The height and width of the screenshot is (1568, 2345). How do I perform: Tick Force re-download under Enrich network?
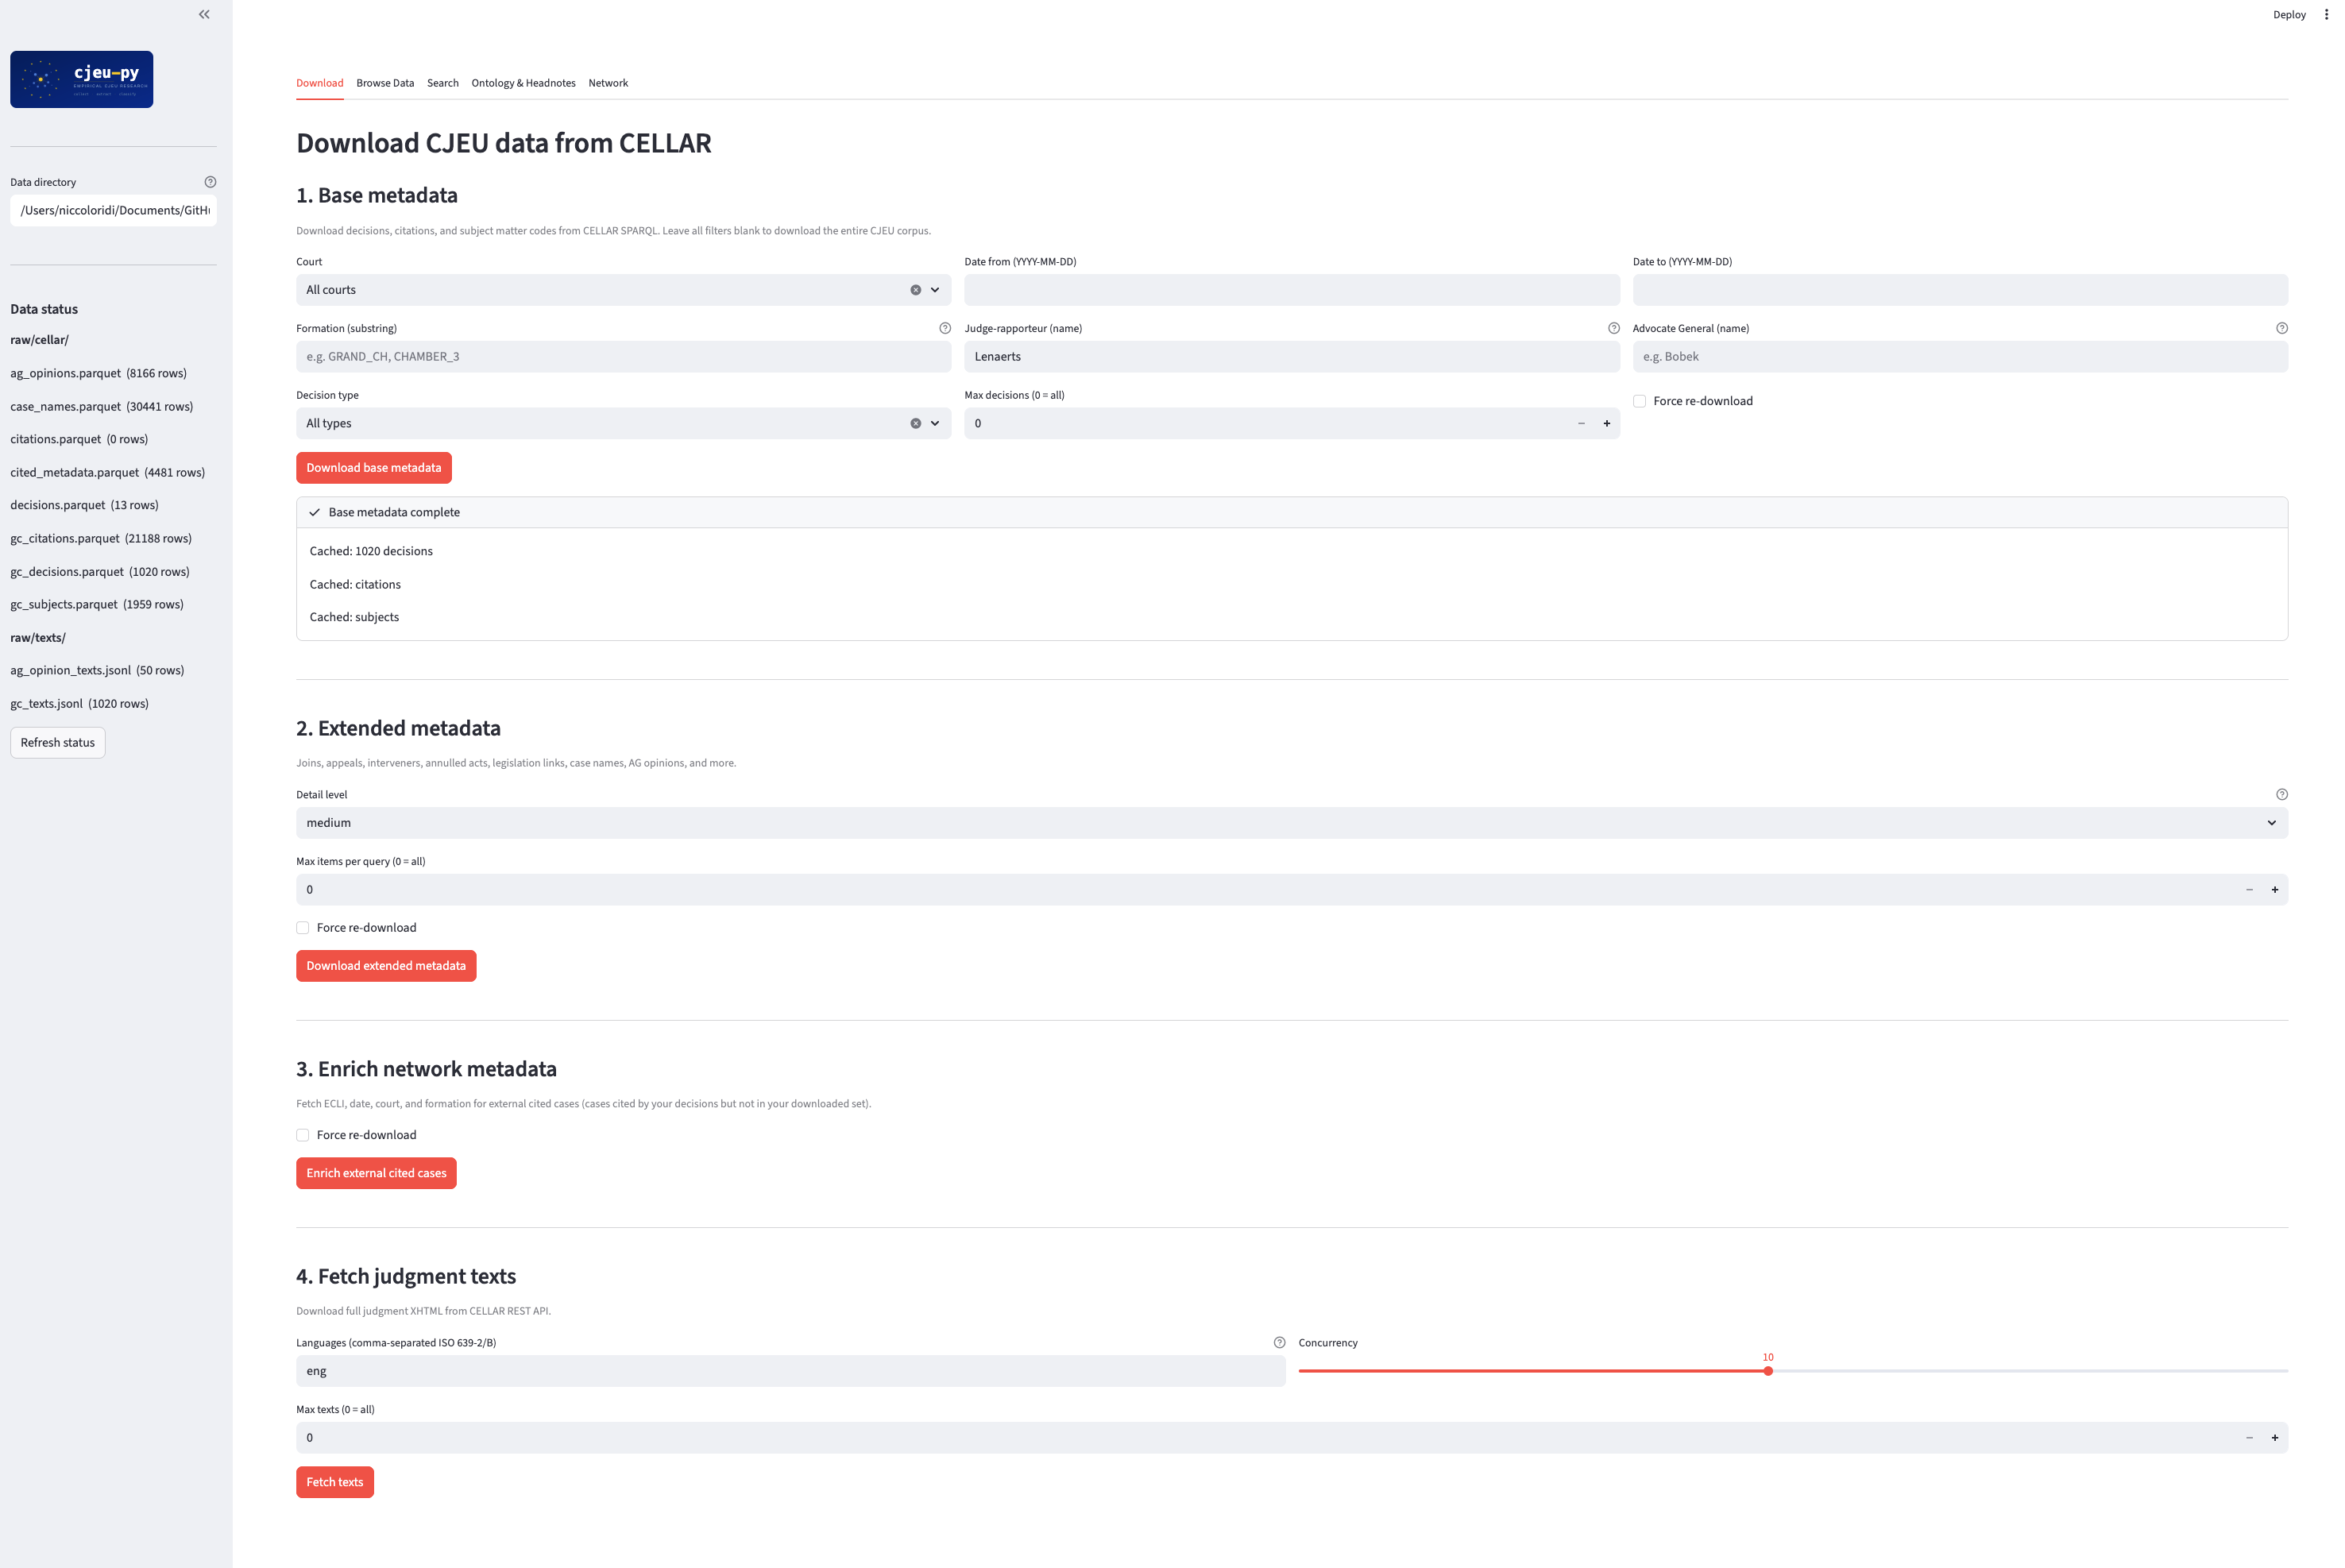pyautogui.click(x=303, y=1135)
